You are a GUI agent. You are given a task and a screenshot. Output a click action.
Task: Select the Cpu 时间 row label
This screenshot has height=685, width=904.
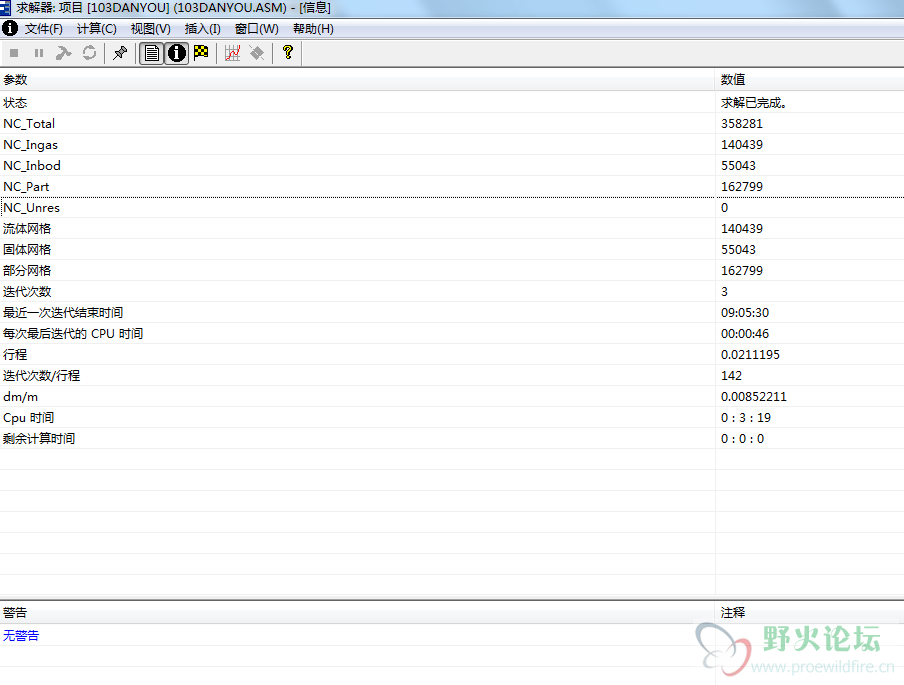[x=28, y=417]
